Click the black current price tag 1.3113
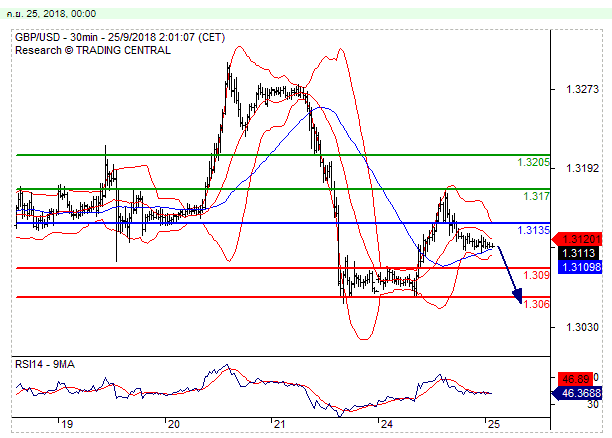Viewport: 612px width, 438px height. 578,253
